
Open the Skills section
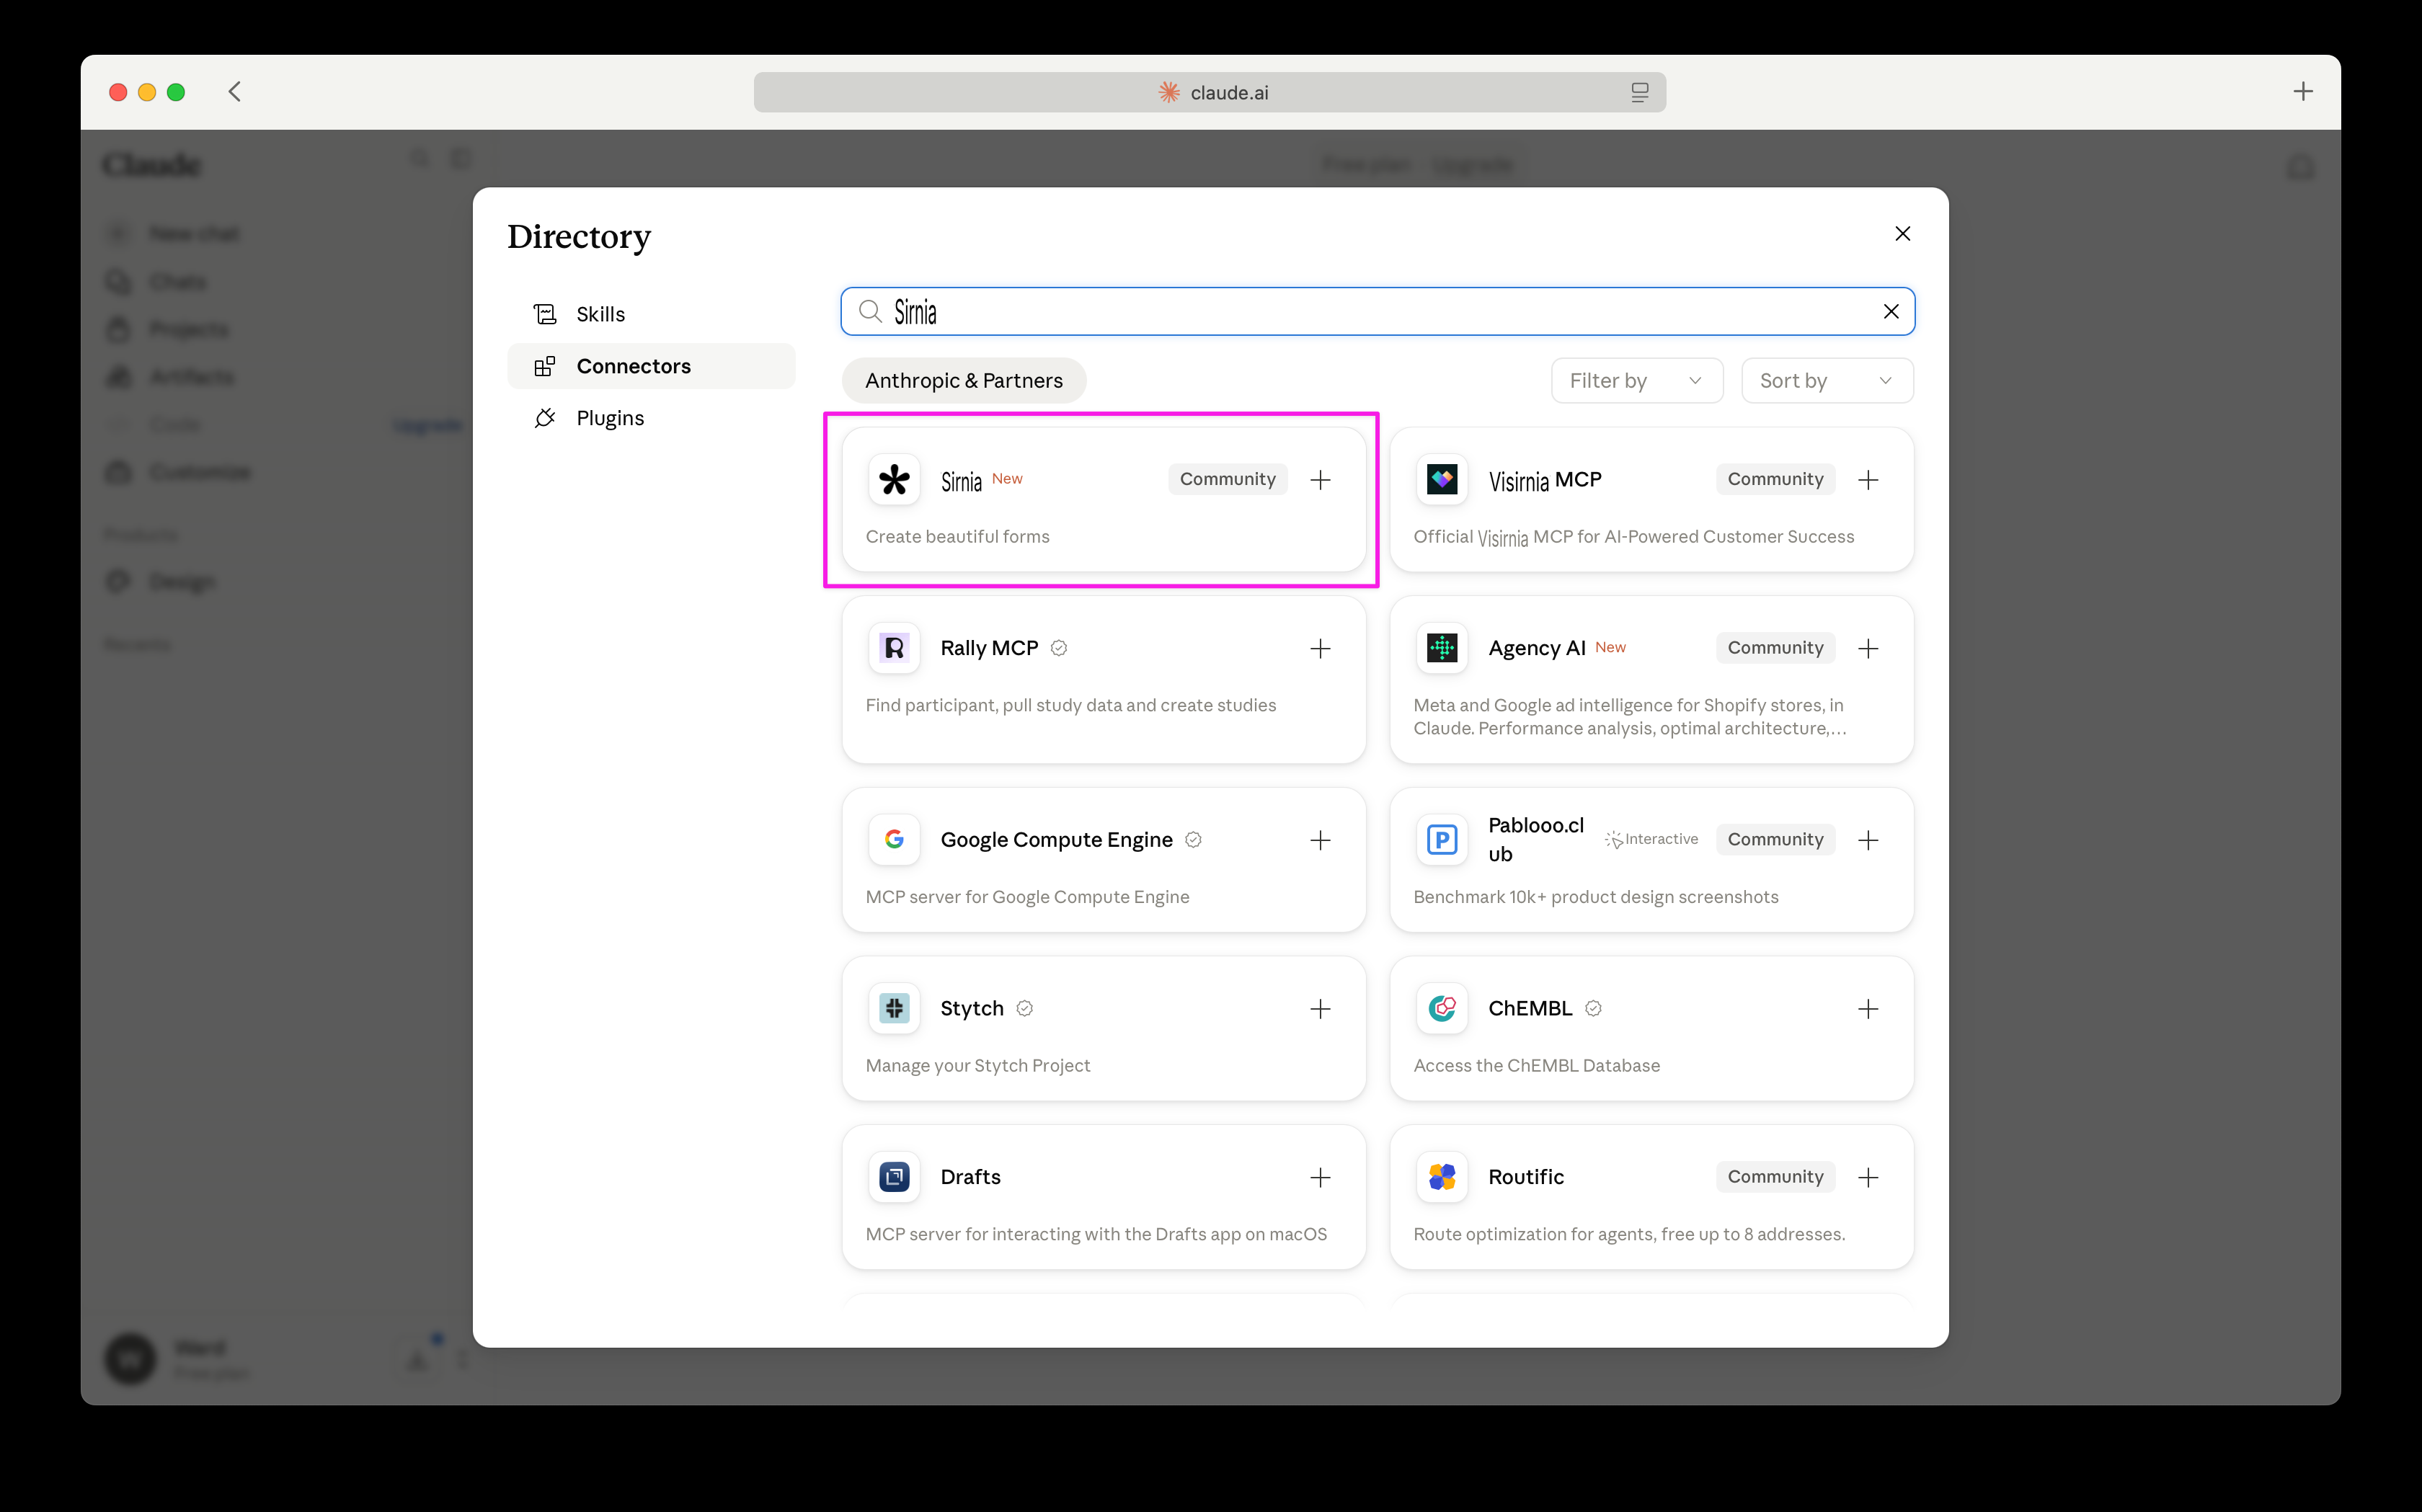coord(651,314)
